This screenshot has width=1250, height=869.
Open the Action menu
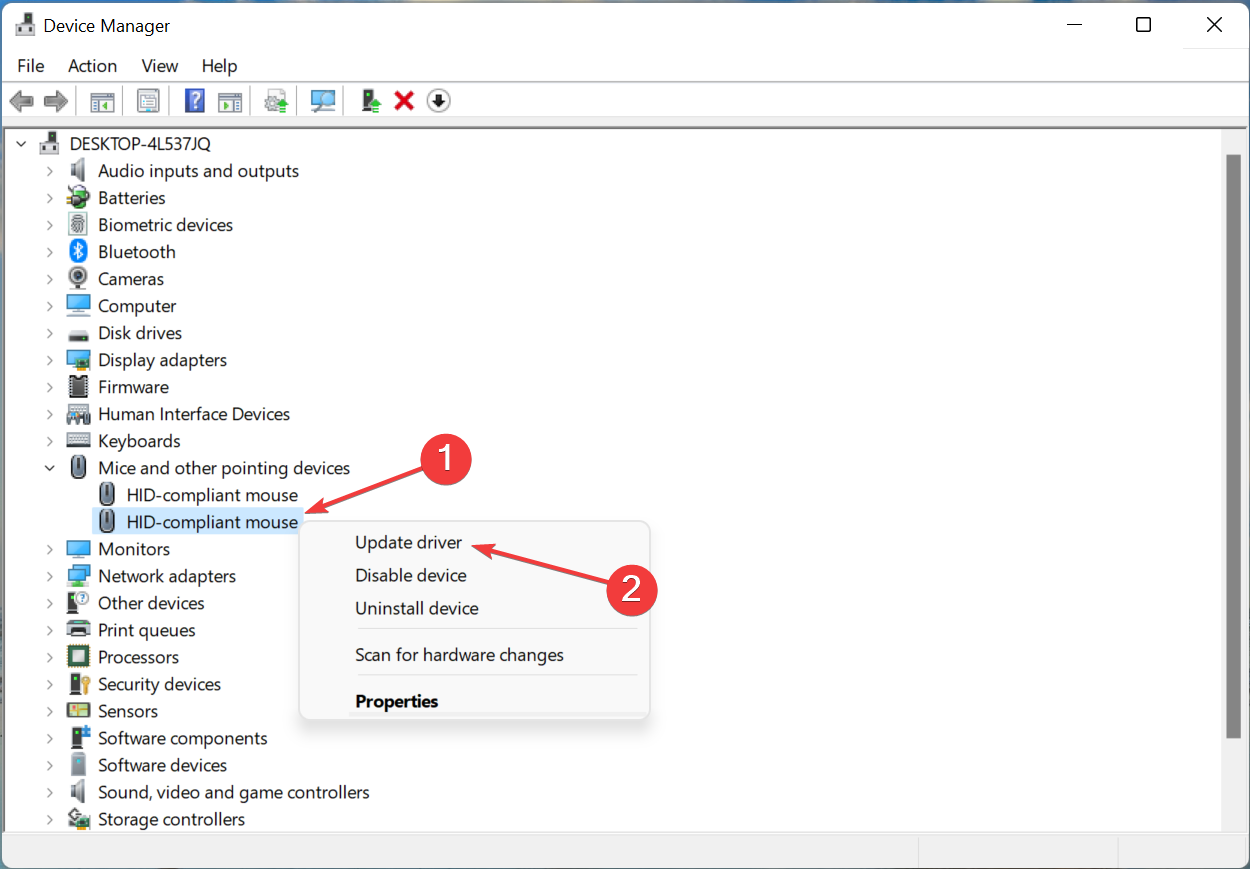click(92, 66)
